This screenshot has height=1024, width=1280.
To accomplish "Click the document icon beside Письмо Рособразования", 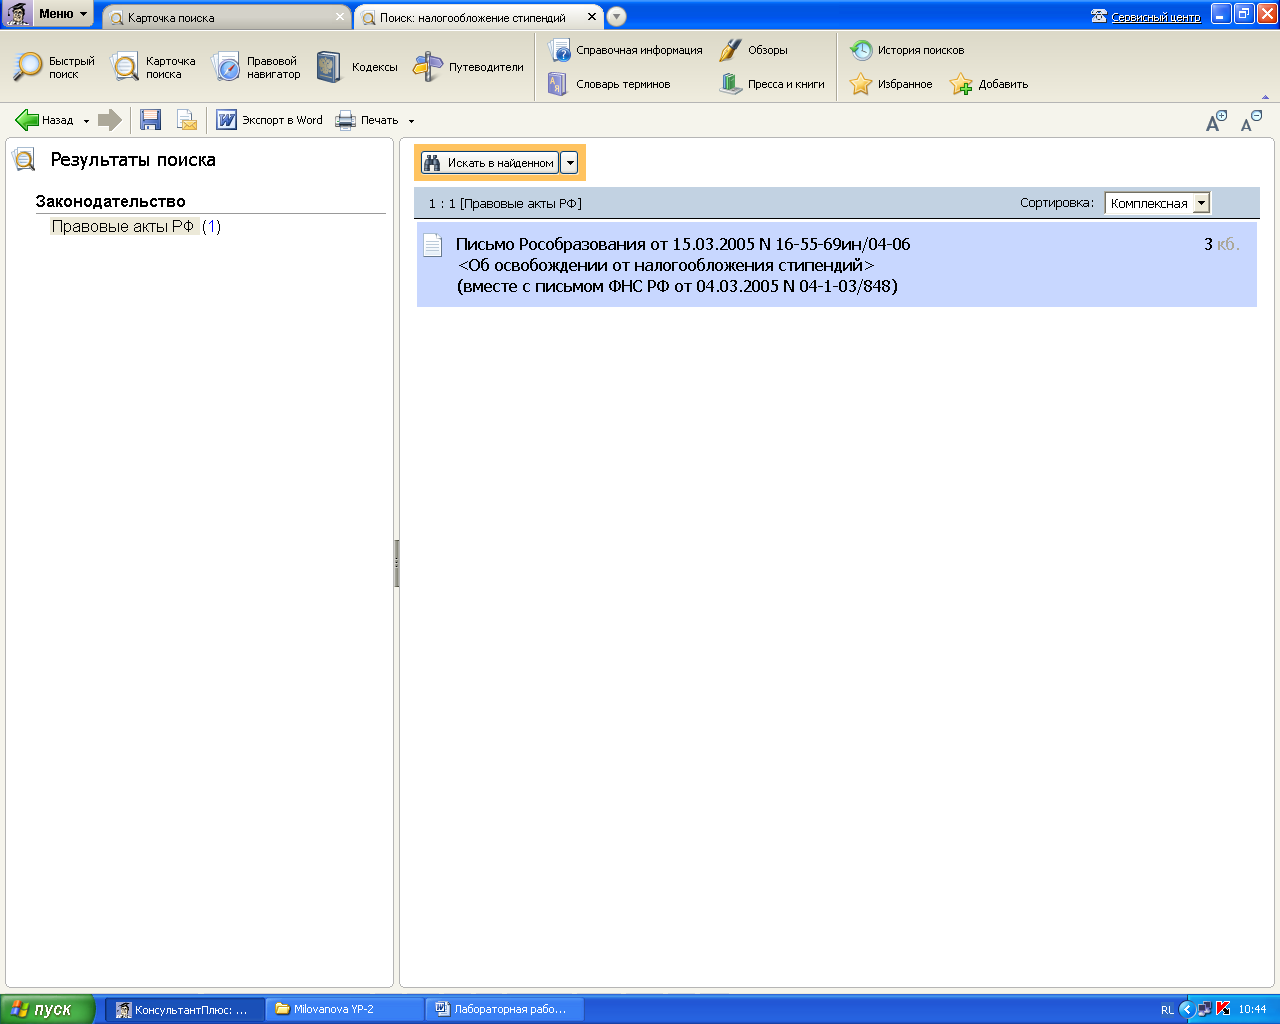I will click(x=432, y=245).
